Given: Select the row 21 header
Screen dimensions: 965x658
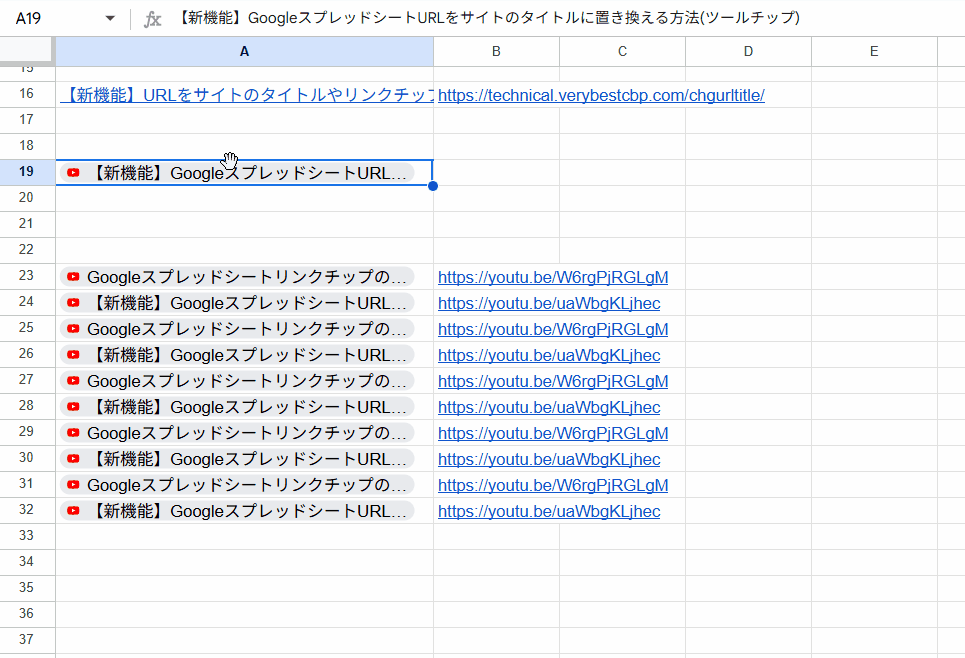Looking at the screenshot, I should tap(27, 223).
